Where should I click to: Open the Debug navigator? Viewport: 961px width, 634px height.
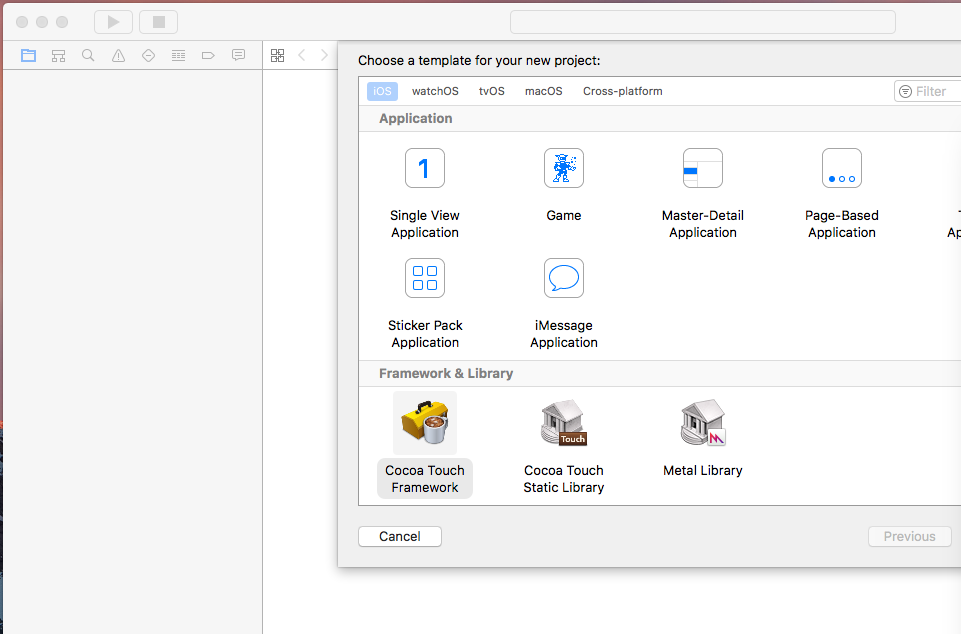178,56
